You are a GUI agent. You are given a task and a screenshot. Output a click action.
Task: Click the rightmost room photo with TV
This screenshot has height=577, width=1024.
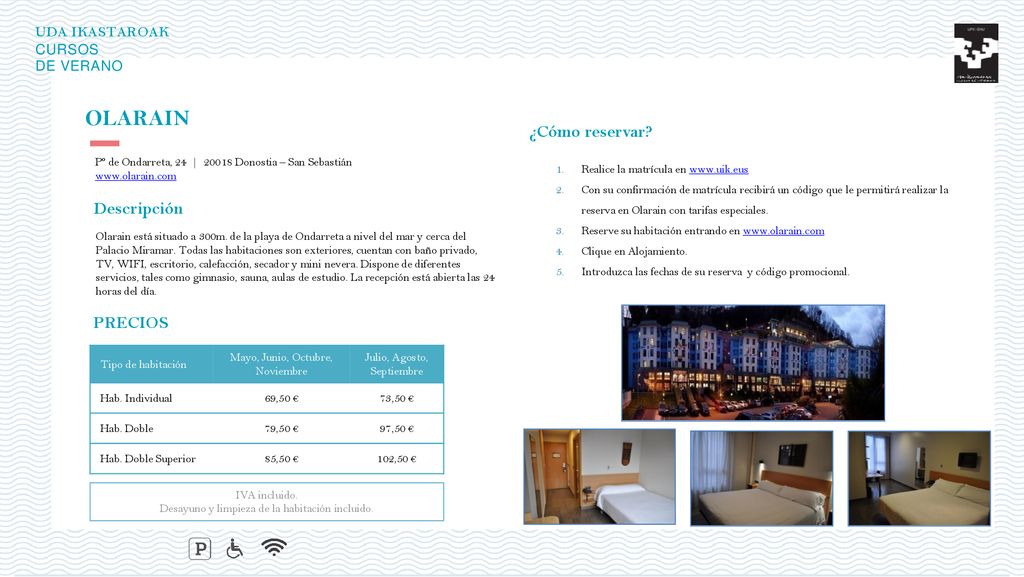919,478
